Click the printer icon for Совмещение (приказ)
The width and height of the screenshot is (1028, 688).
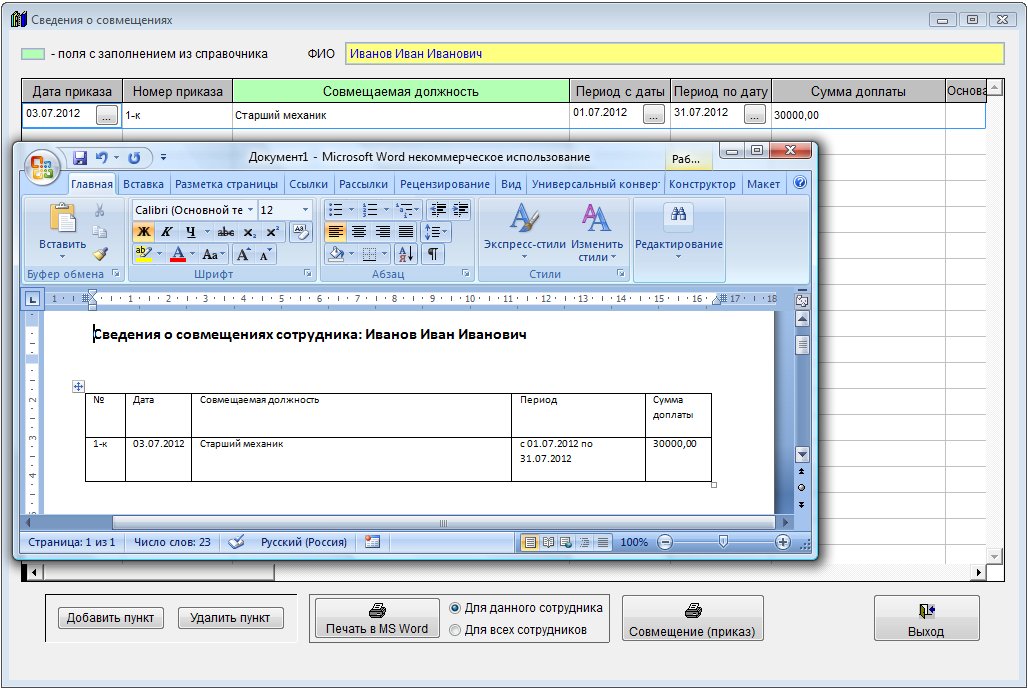point(692,610)
